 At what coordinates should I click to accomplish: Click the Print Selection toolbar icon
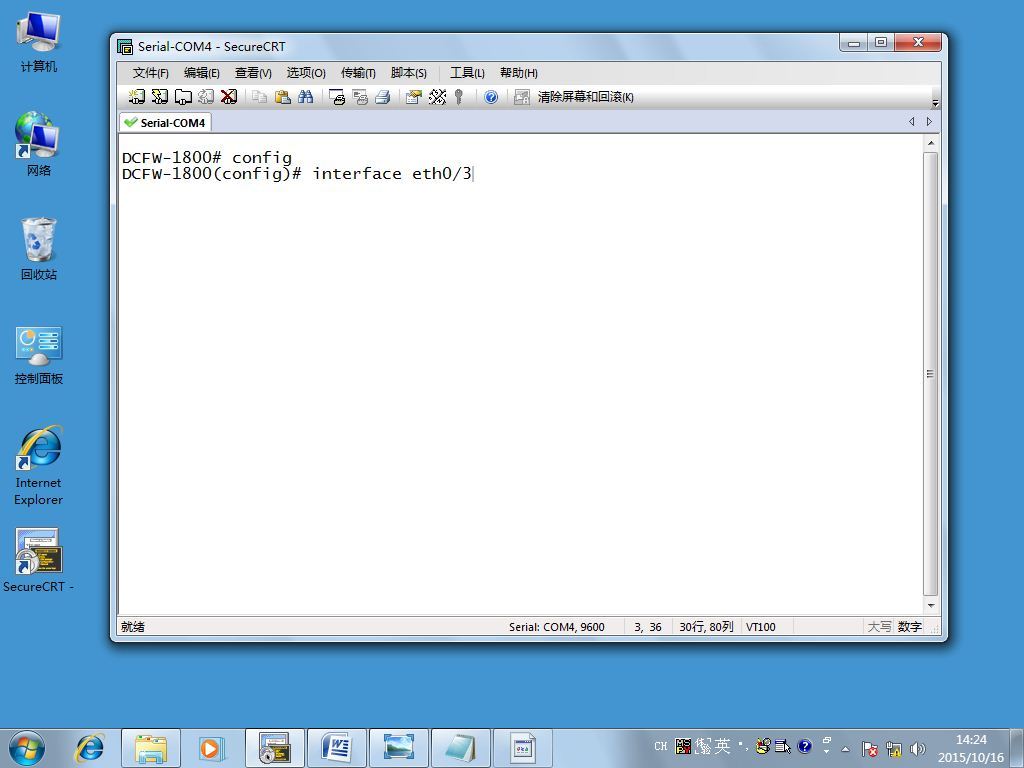tap(360, 97)
